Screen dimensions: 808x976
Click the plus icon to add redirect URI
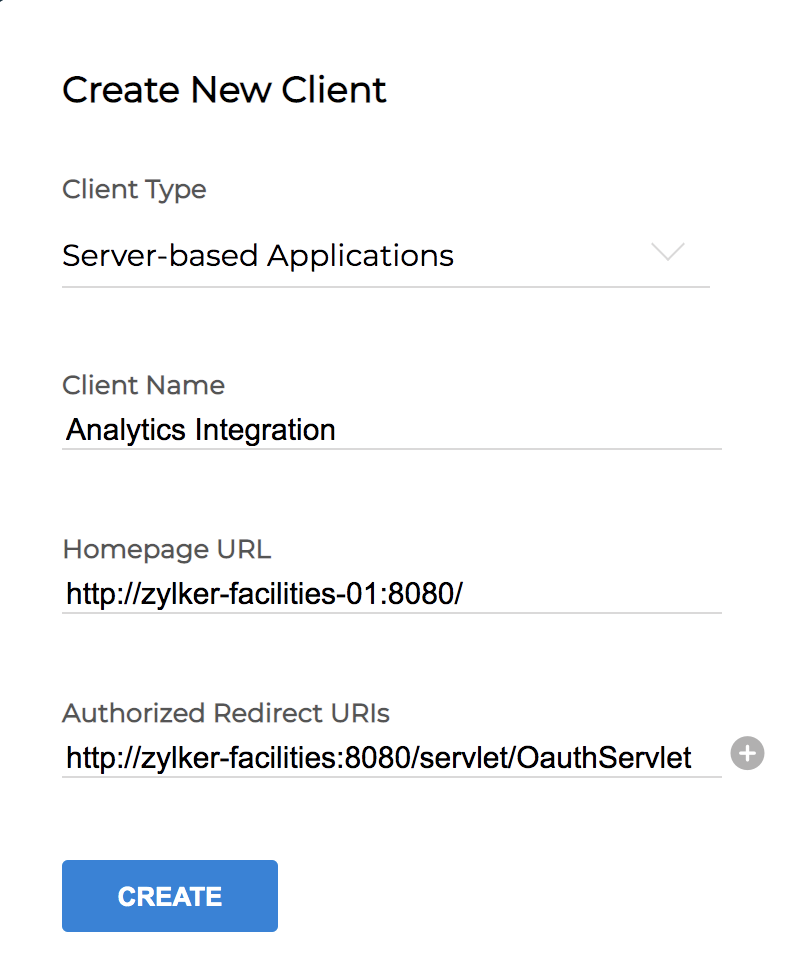(x=747, y=753)
